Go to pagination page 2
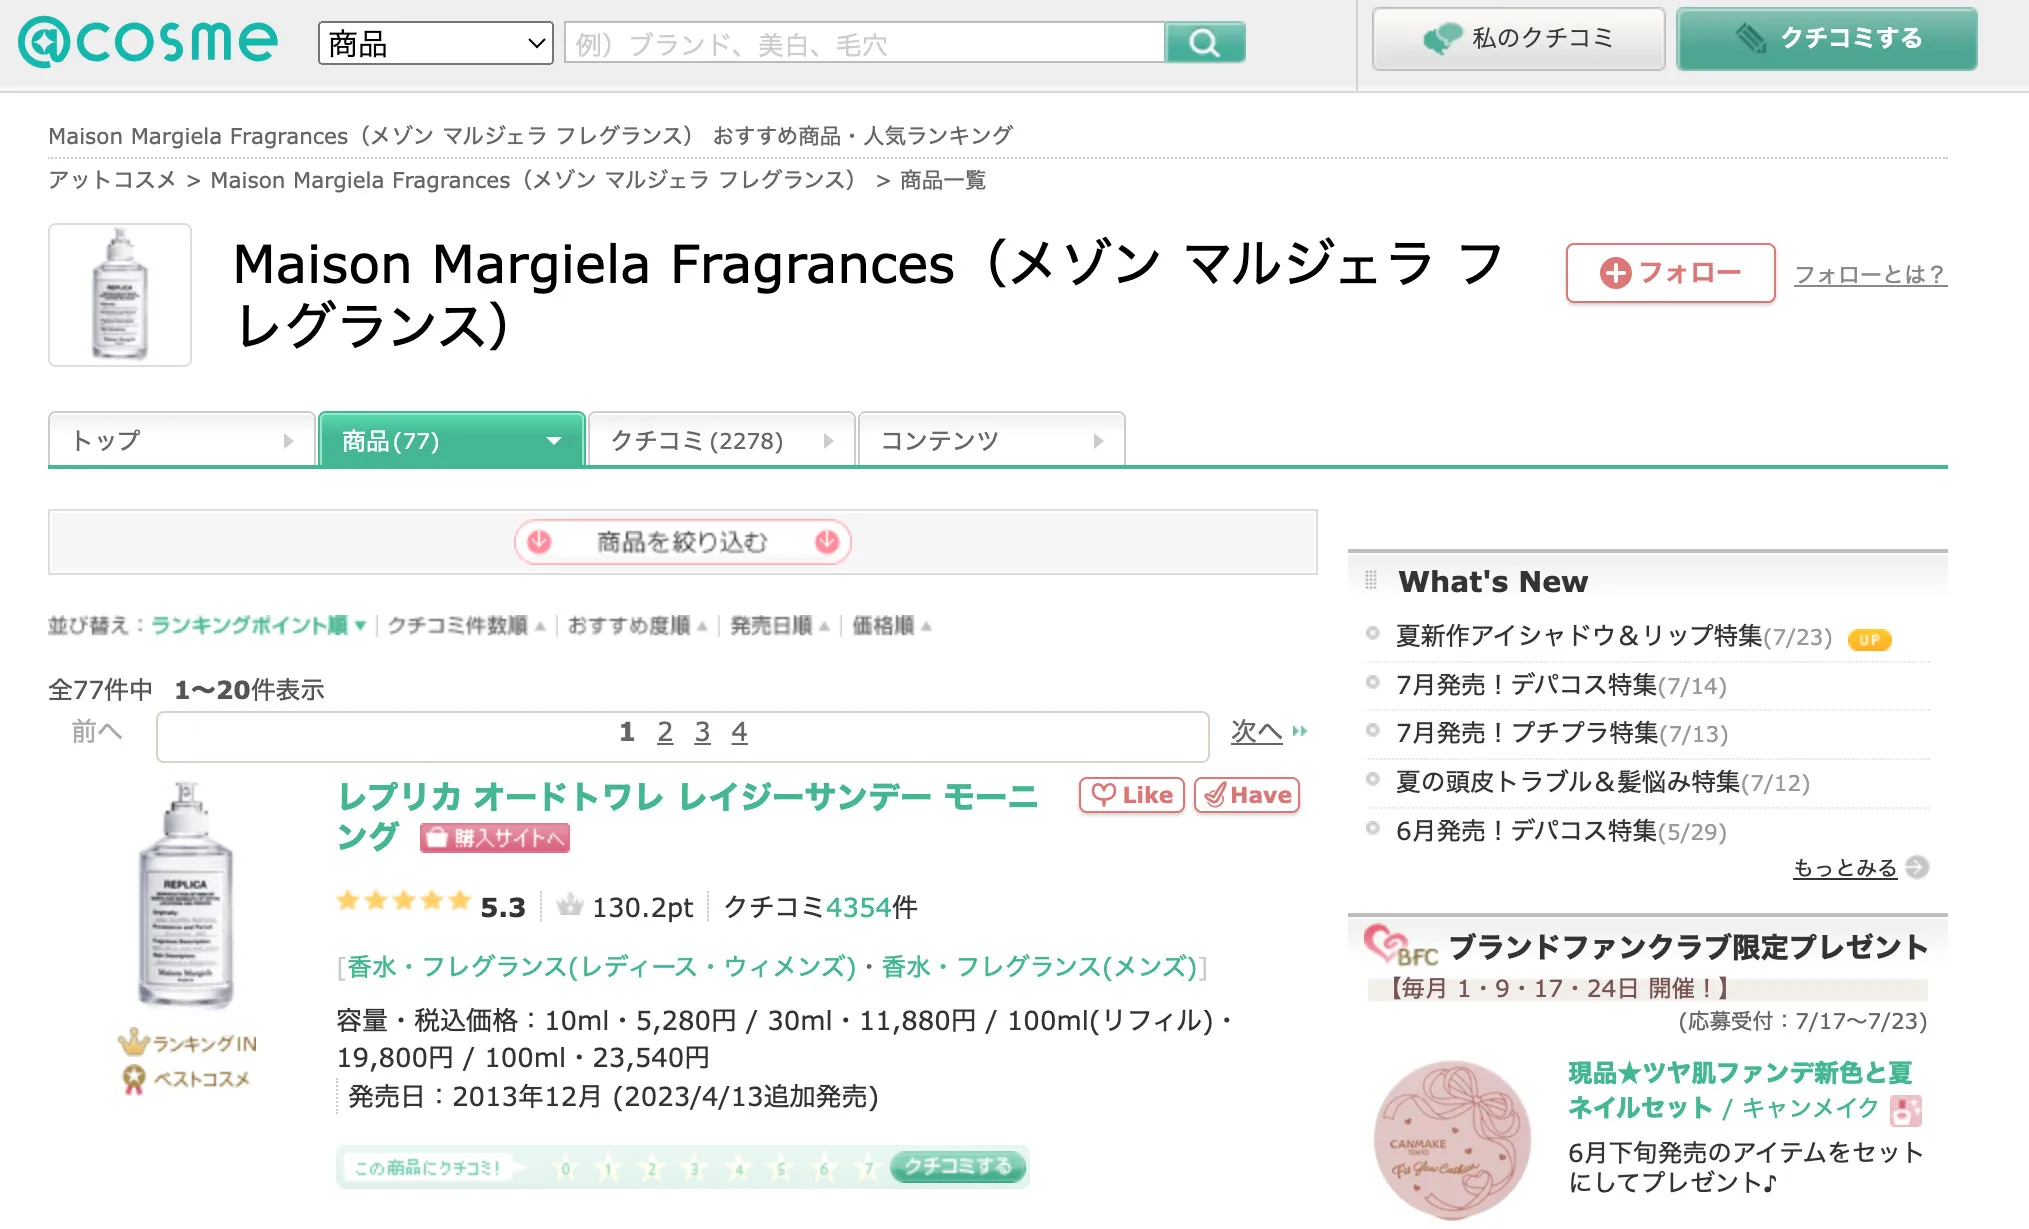 point(665,732)
